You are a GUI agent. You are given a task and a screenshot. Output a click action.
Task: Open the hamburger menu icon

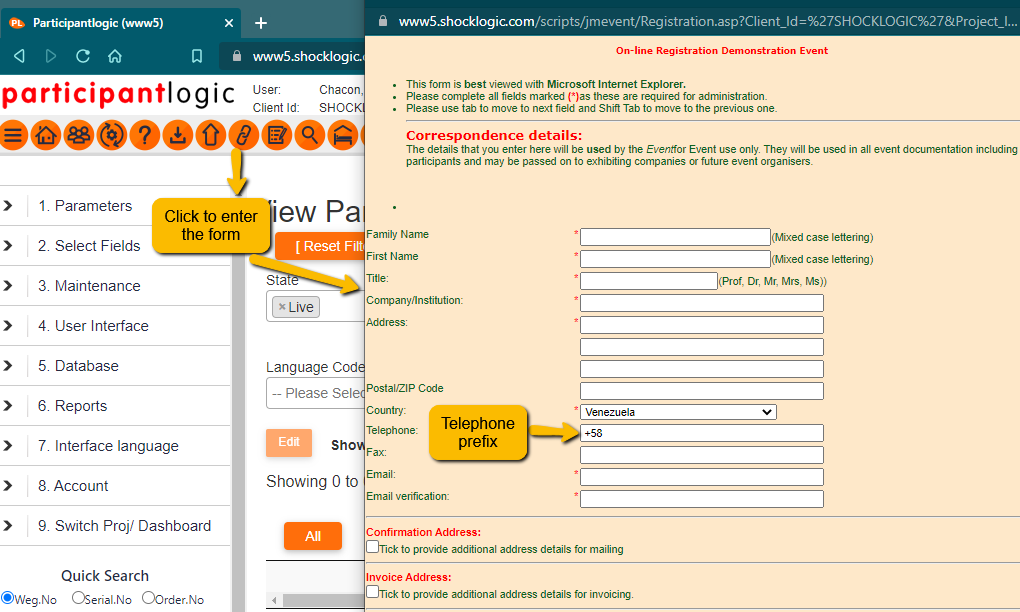14,135
